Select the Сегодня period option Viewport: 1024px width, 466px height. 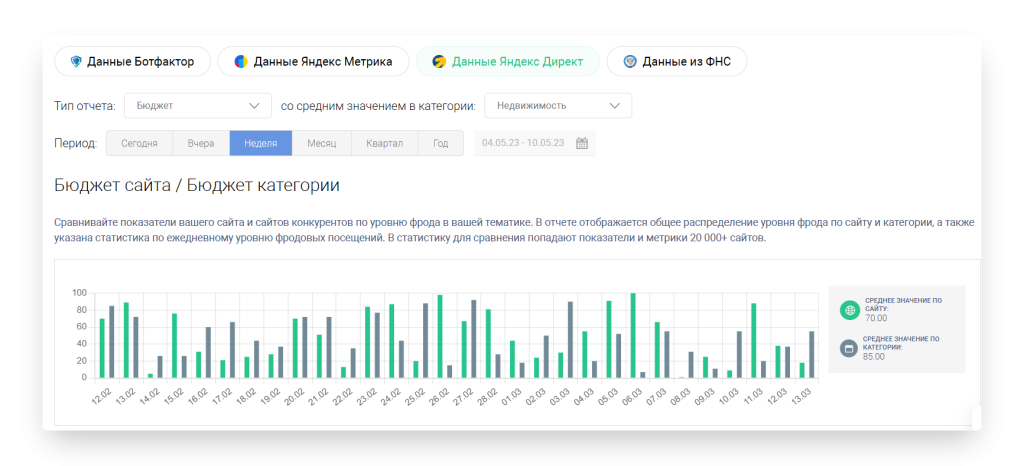tap(139, 143)
